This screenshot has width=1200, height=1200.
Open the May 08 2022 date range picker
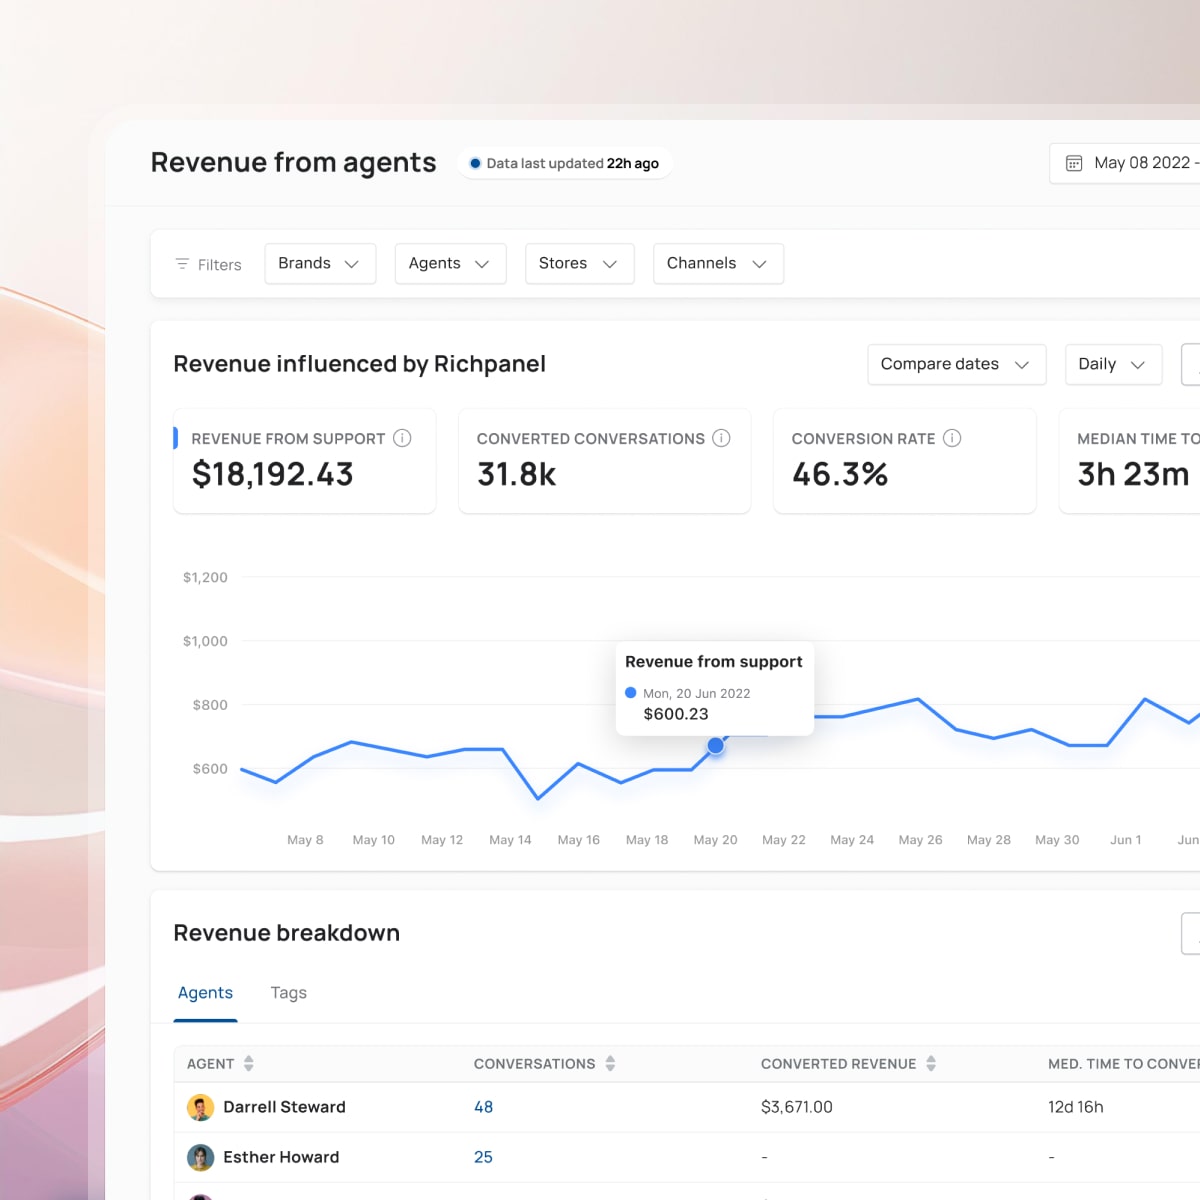pyautogui.click(x=1125, y=163)
